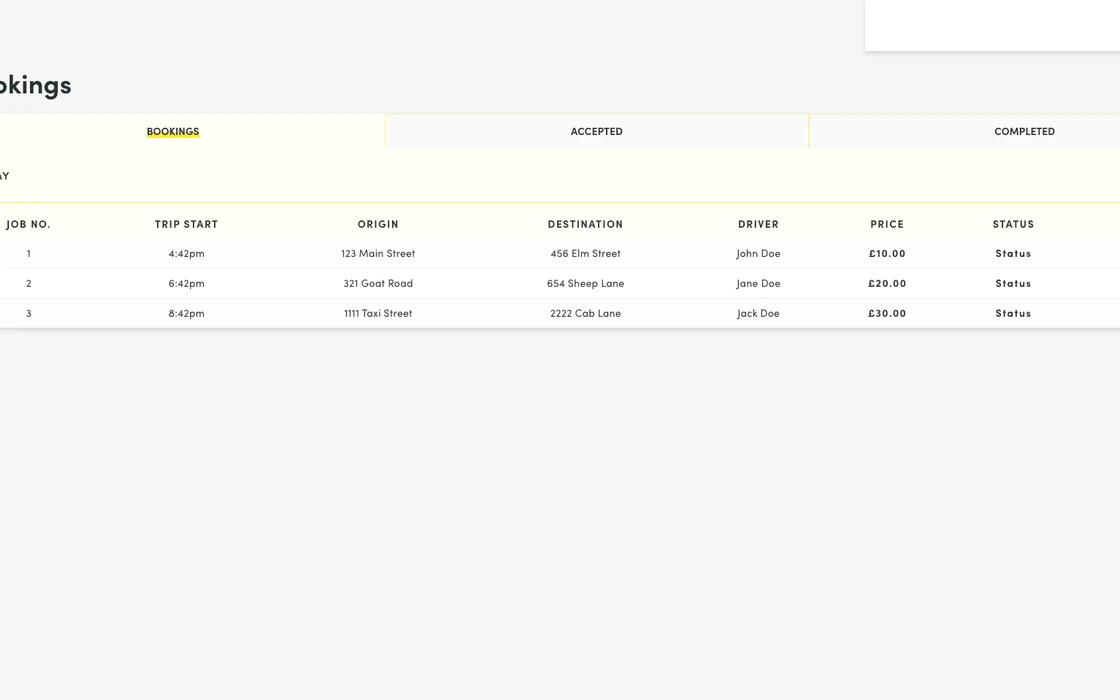
Task: Click the £30.00 price
Action: coord(887,314)
